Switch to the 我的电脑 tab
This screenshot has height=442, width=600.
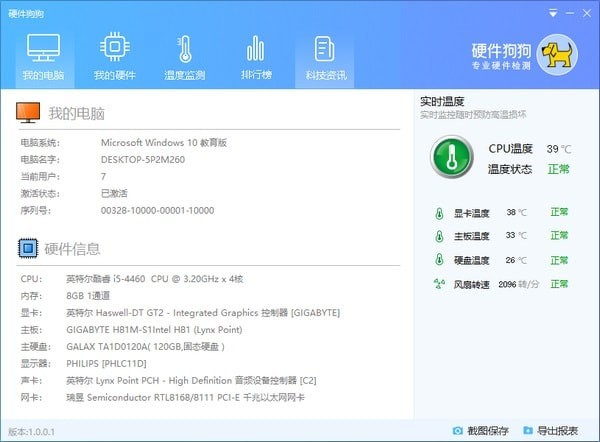coord(43,58)
